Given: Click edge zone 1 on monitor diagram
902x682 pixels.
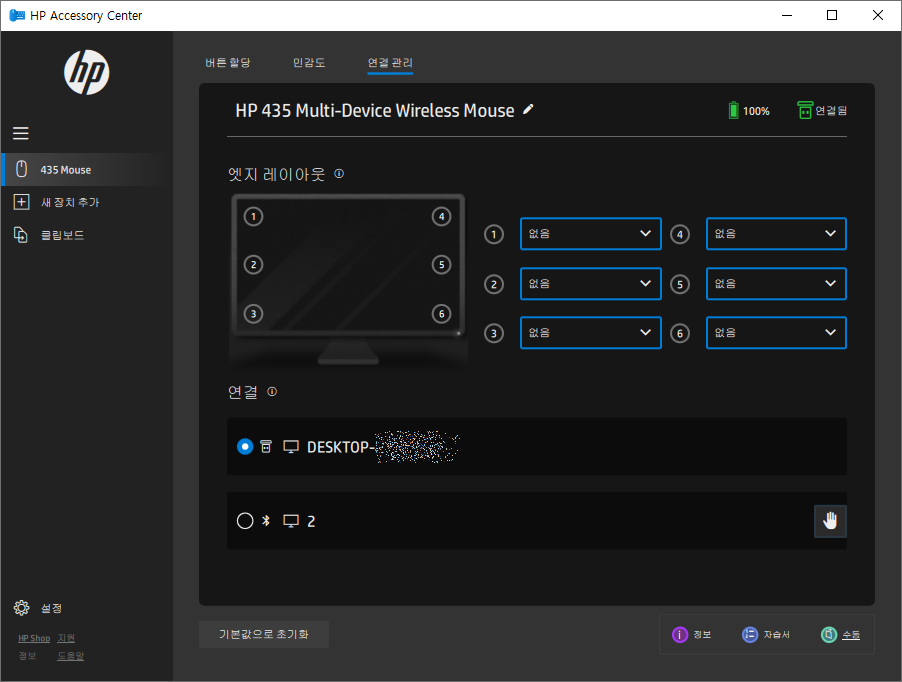Looking at the screenshot, I should [x=254, y=217].
